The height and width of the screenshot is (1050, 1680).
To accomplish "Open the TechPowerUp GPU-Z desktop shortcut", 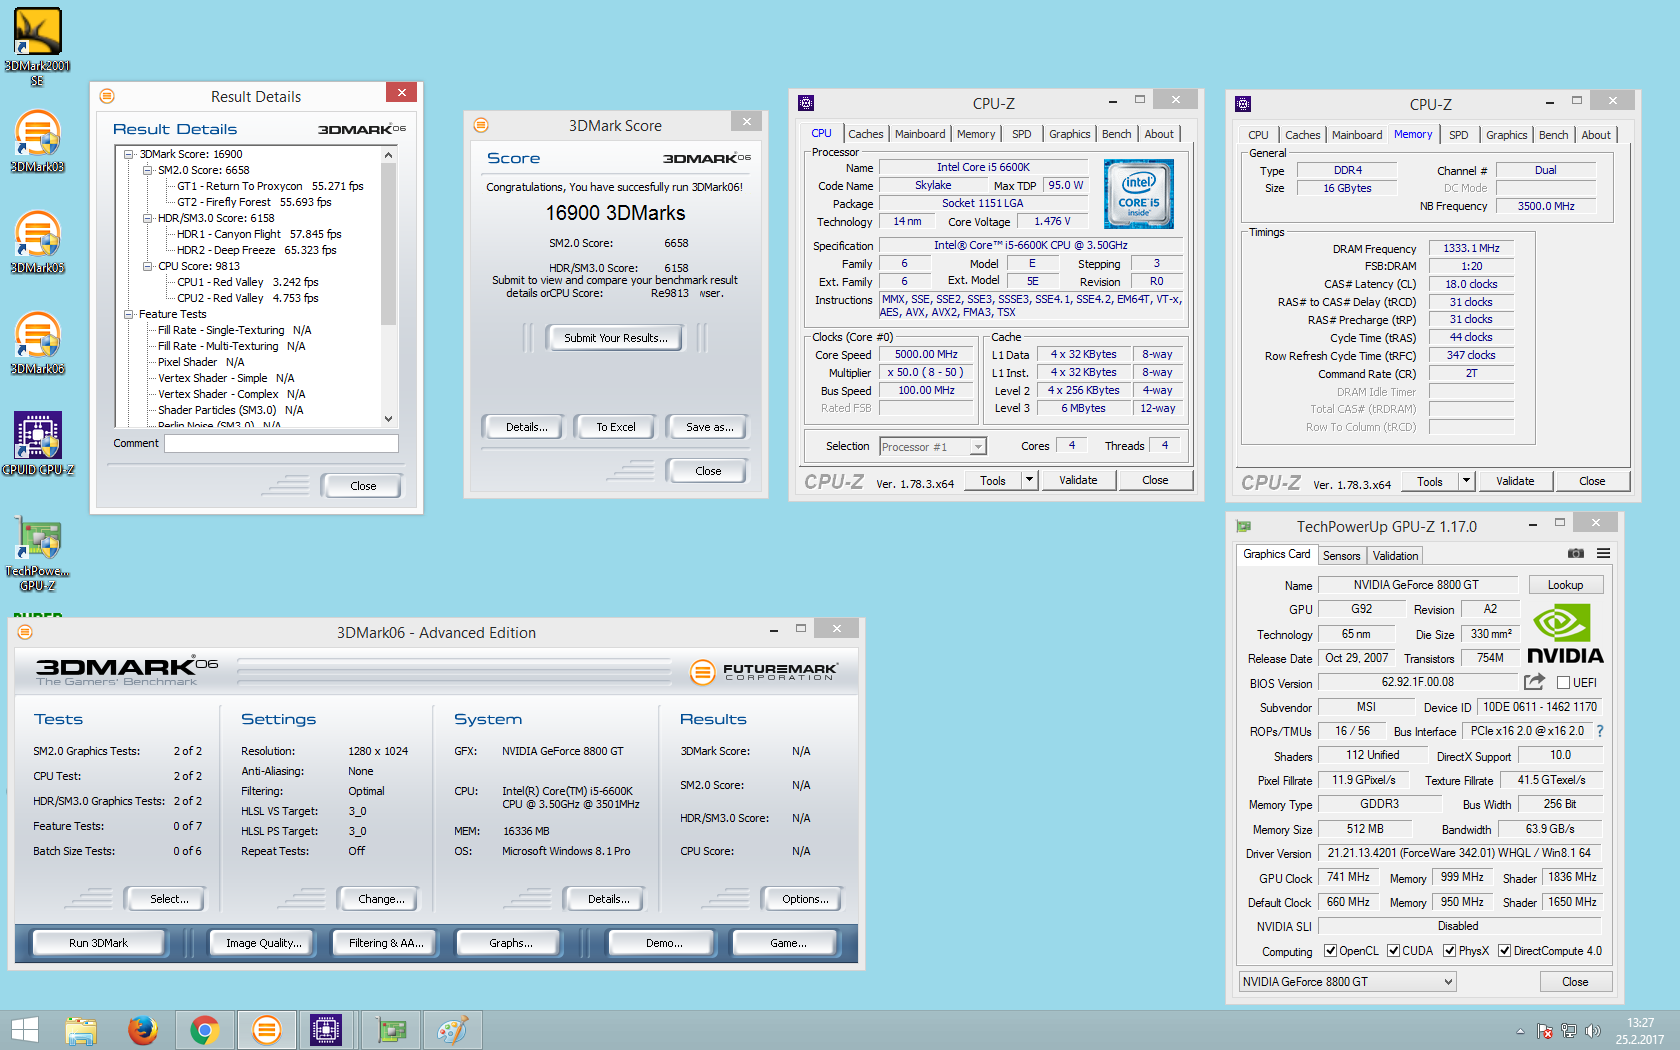I will click(x=37, y=553).
